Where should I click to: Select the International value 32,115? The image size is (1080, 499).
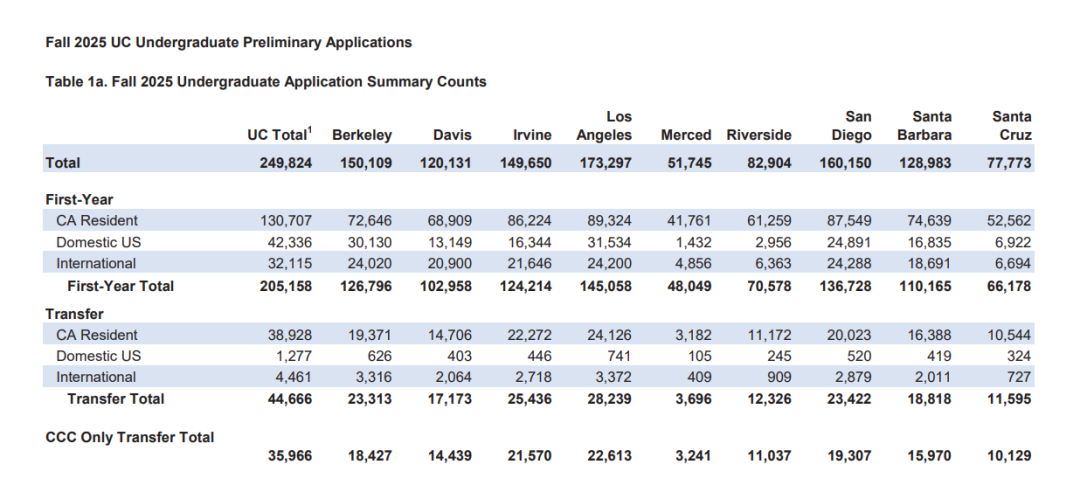tap(287, 264)
